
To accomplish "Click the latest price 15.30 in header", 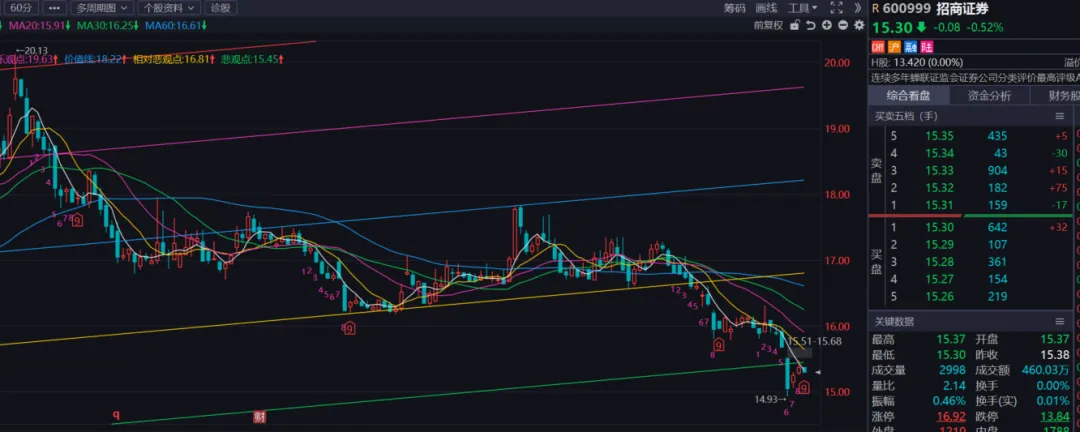I will [x=892, y=28].
